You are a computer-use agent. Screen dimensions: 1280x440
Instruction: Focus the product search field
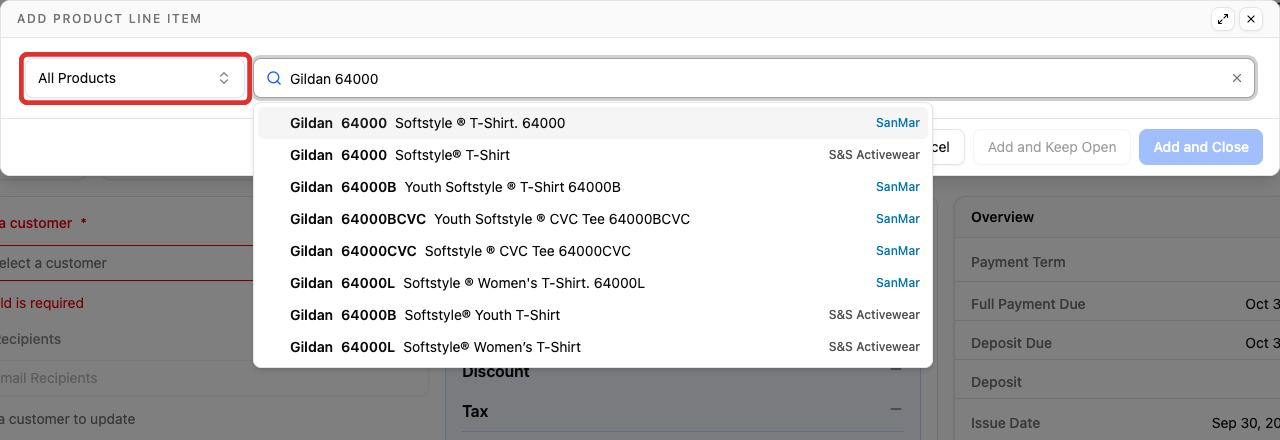[755, 78]
